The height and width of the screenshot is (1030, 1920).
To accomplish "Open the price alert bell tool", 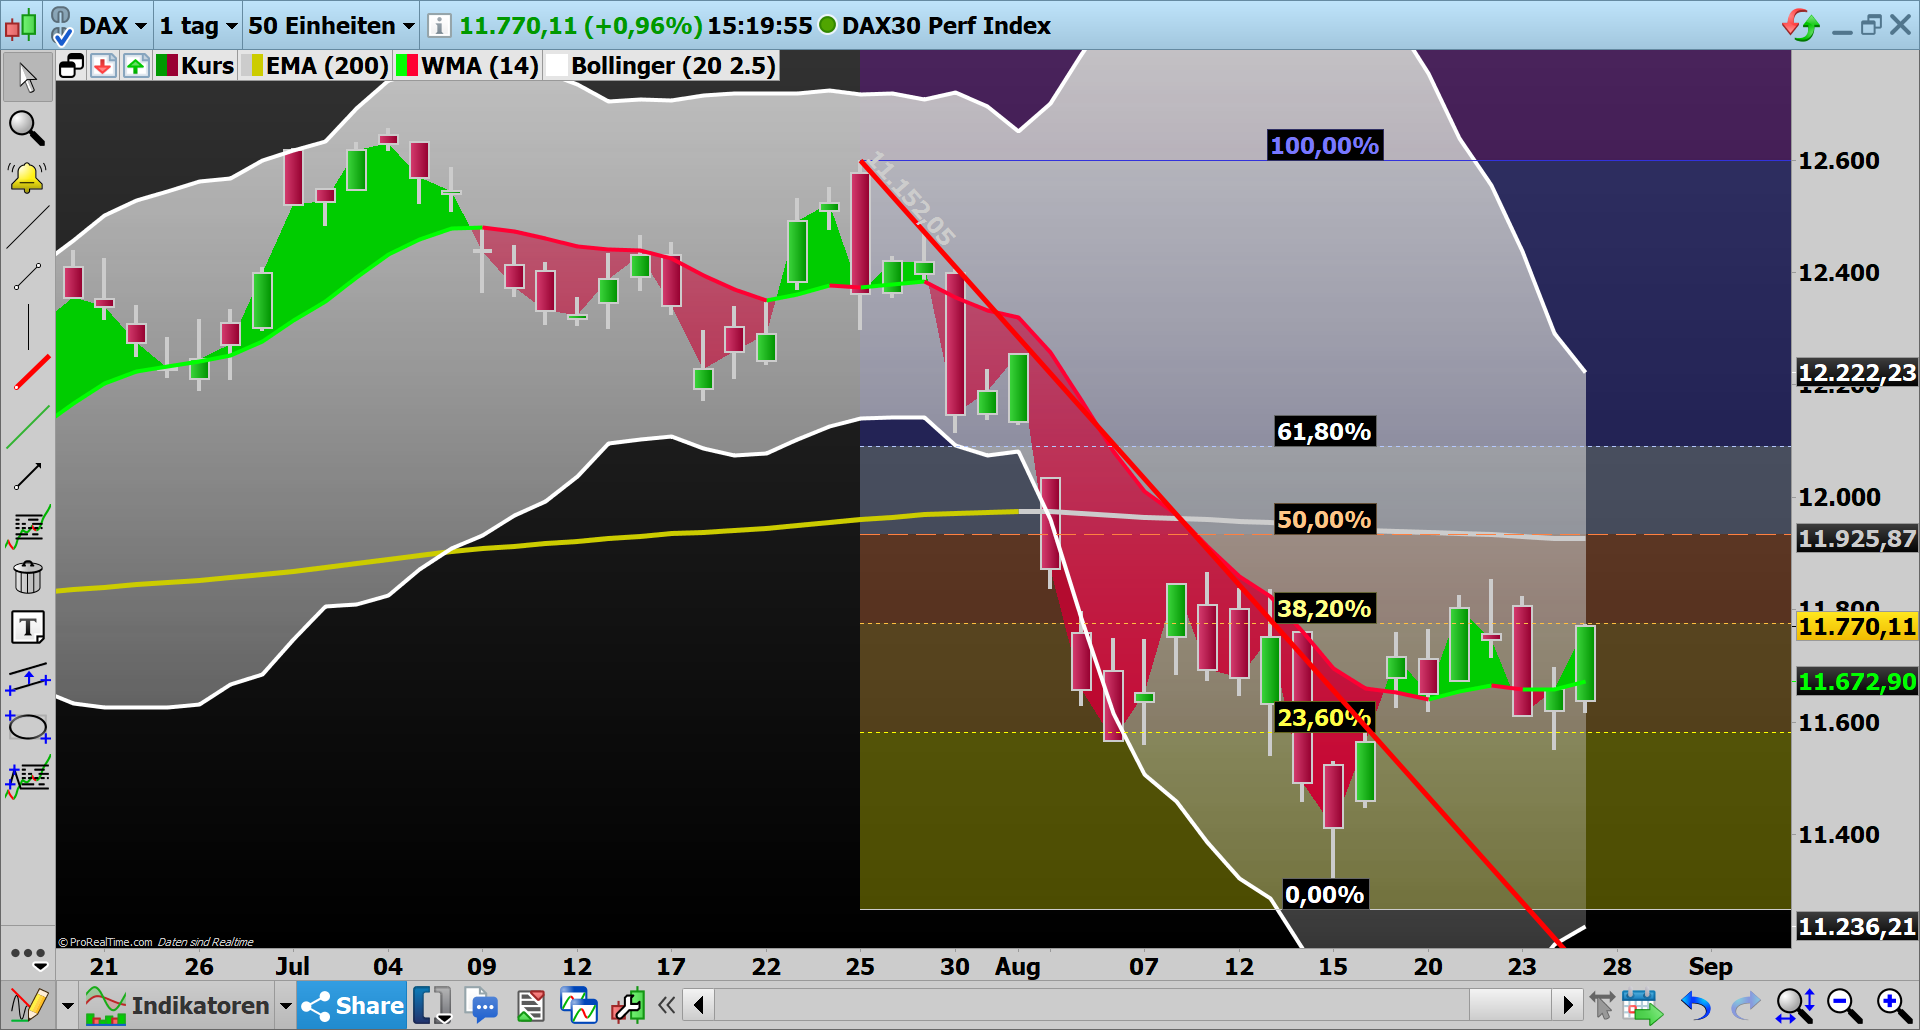I will point(28,177).
